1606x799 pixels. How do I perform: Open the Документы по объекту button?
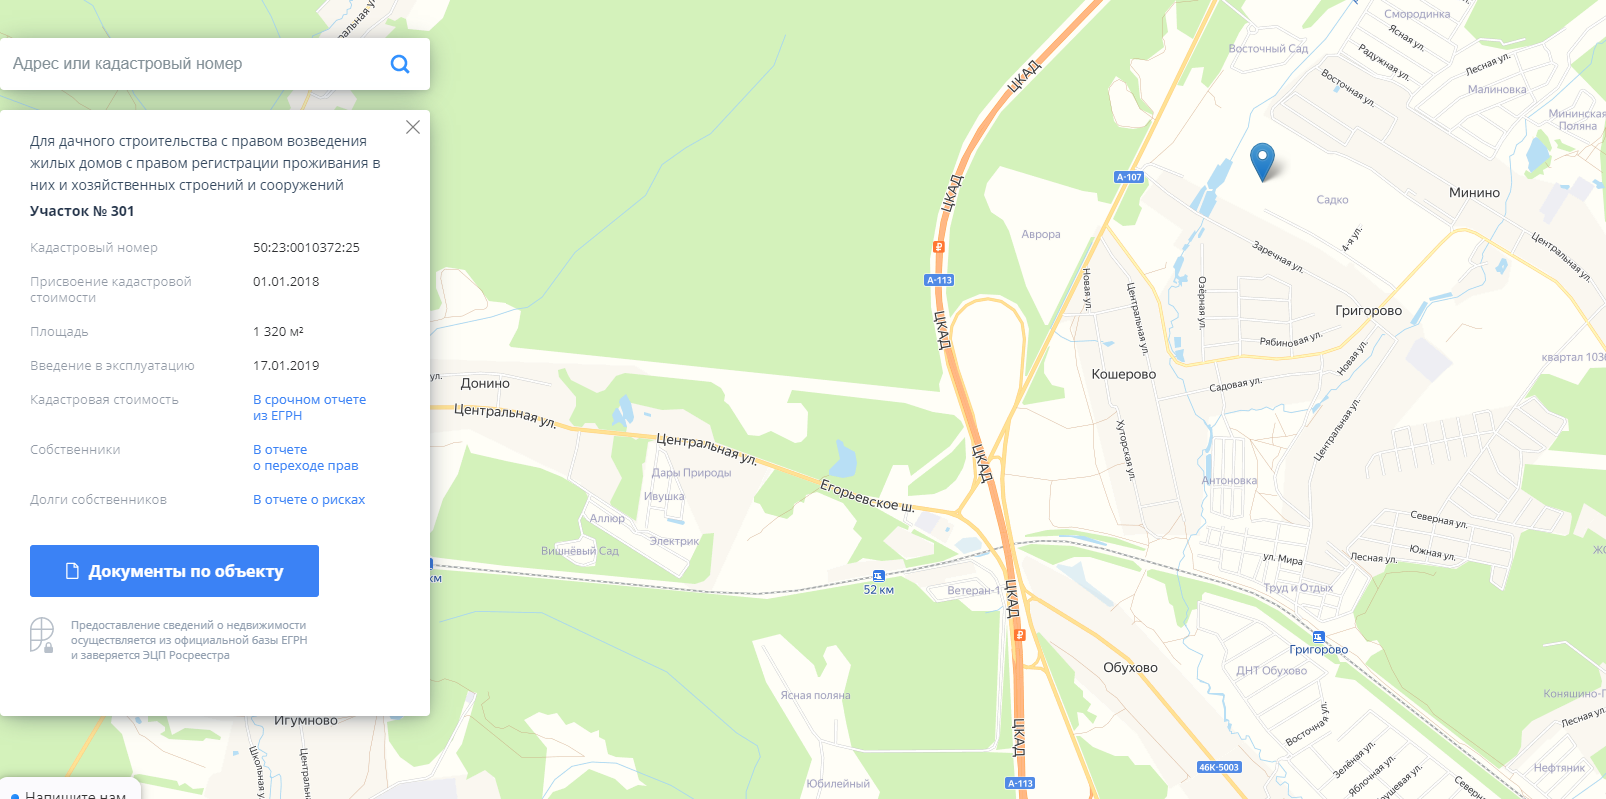(174, 571)
